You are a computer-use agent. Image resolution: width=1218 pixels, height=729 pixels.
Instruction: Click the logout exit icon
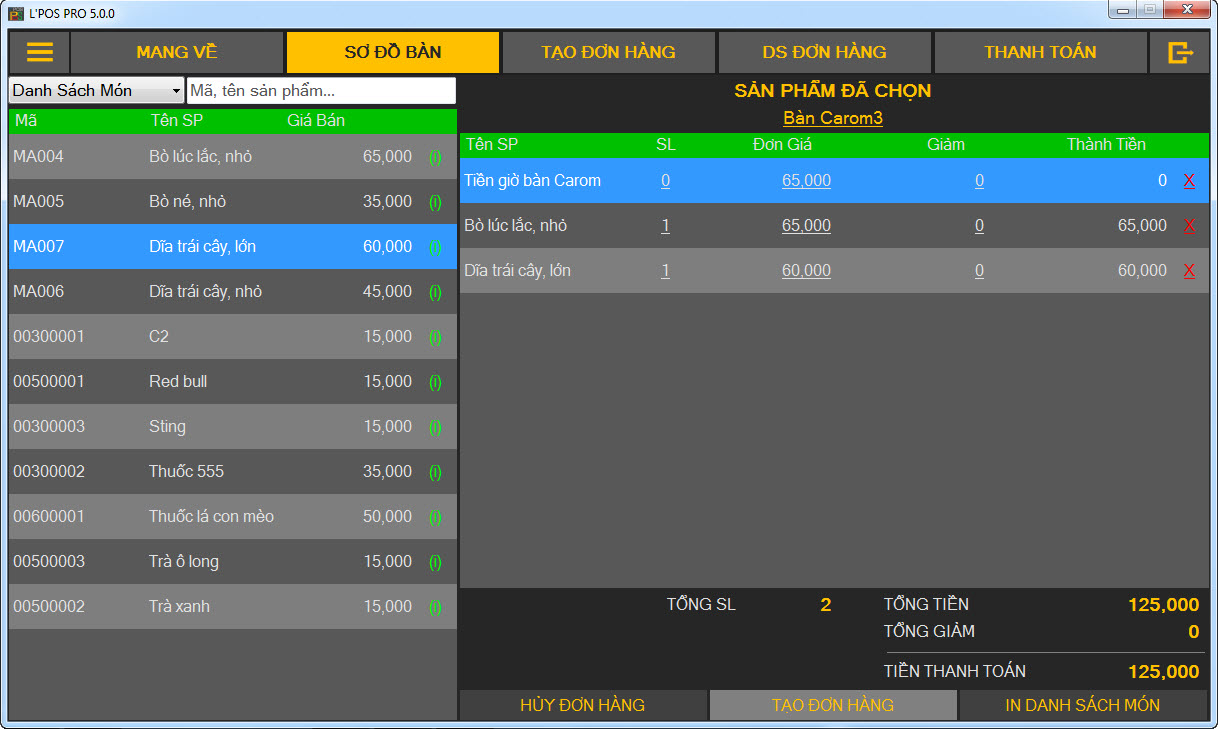[1180, 53]
